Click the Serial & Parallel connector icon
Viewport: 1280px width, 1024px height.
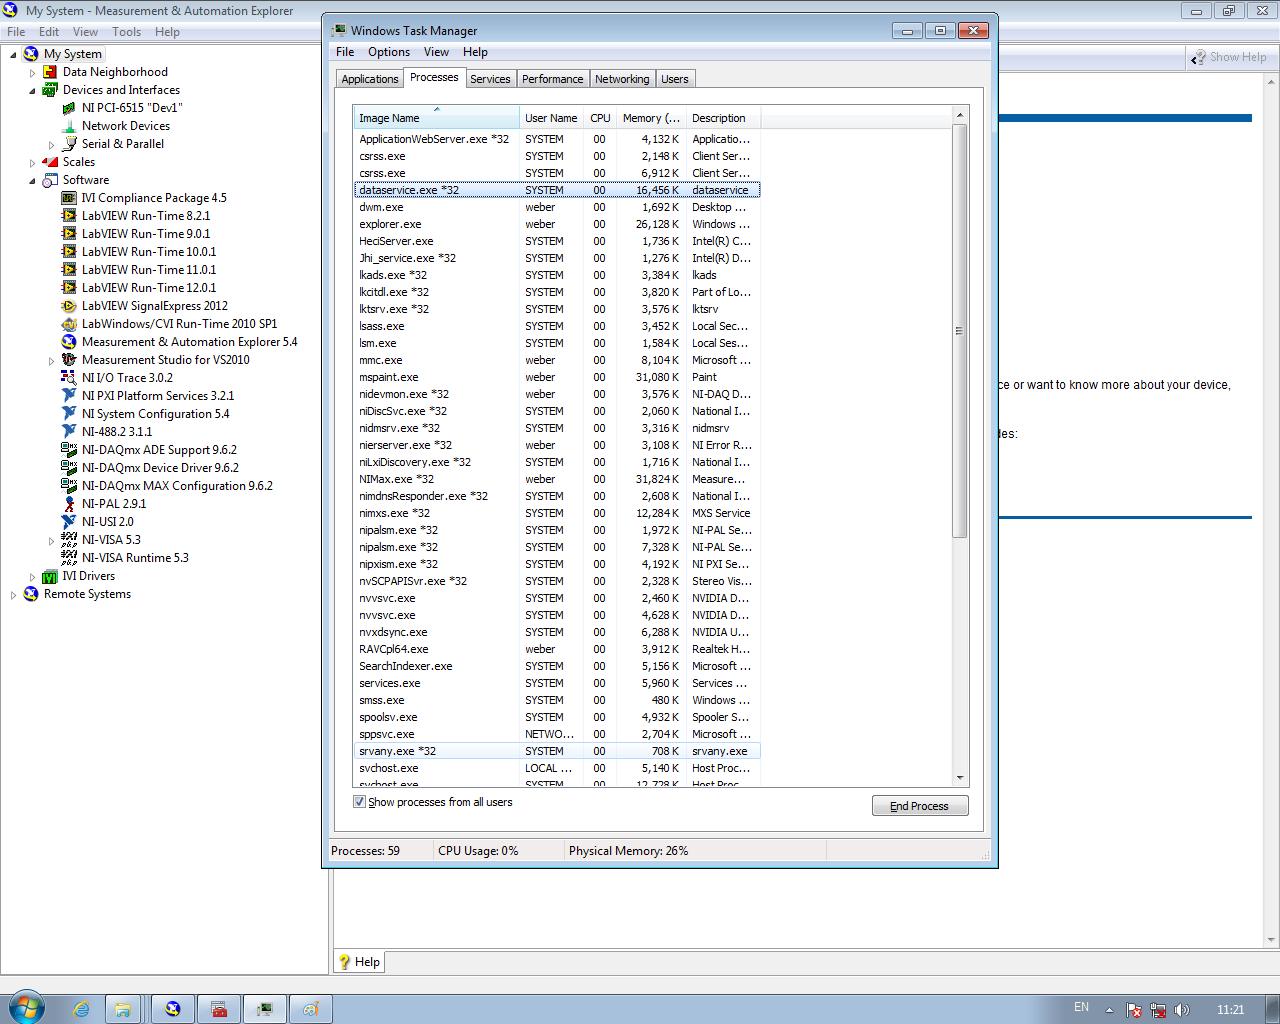69,144
